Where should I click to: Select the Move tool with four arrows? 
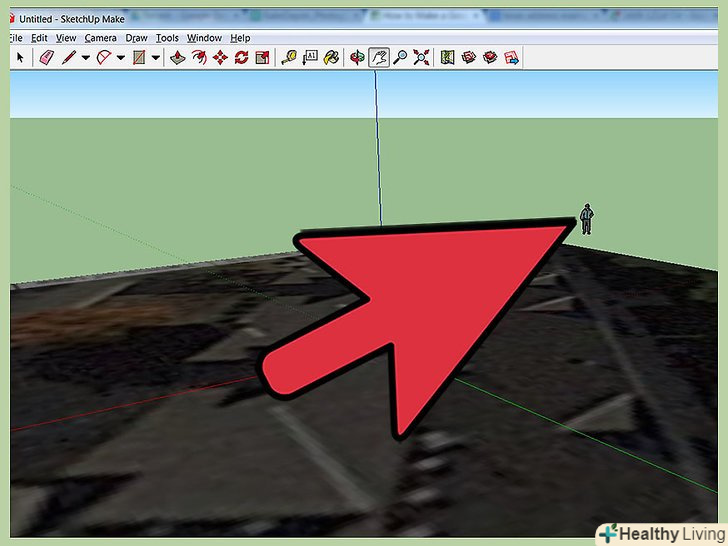pos(220,58)
